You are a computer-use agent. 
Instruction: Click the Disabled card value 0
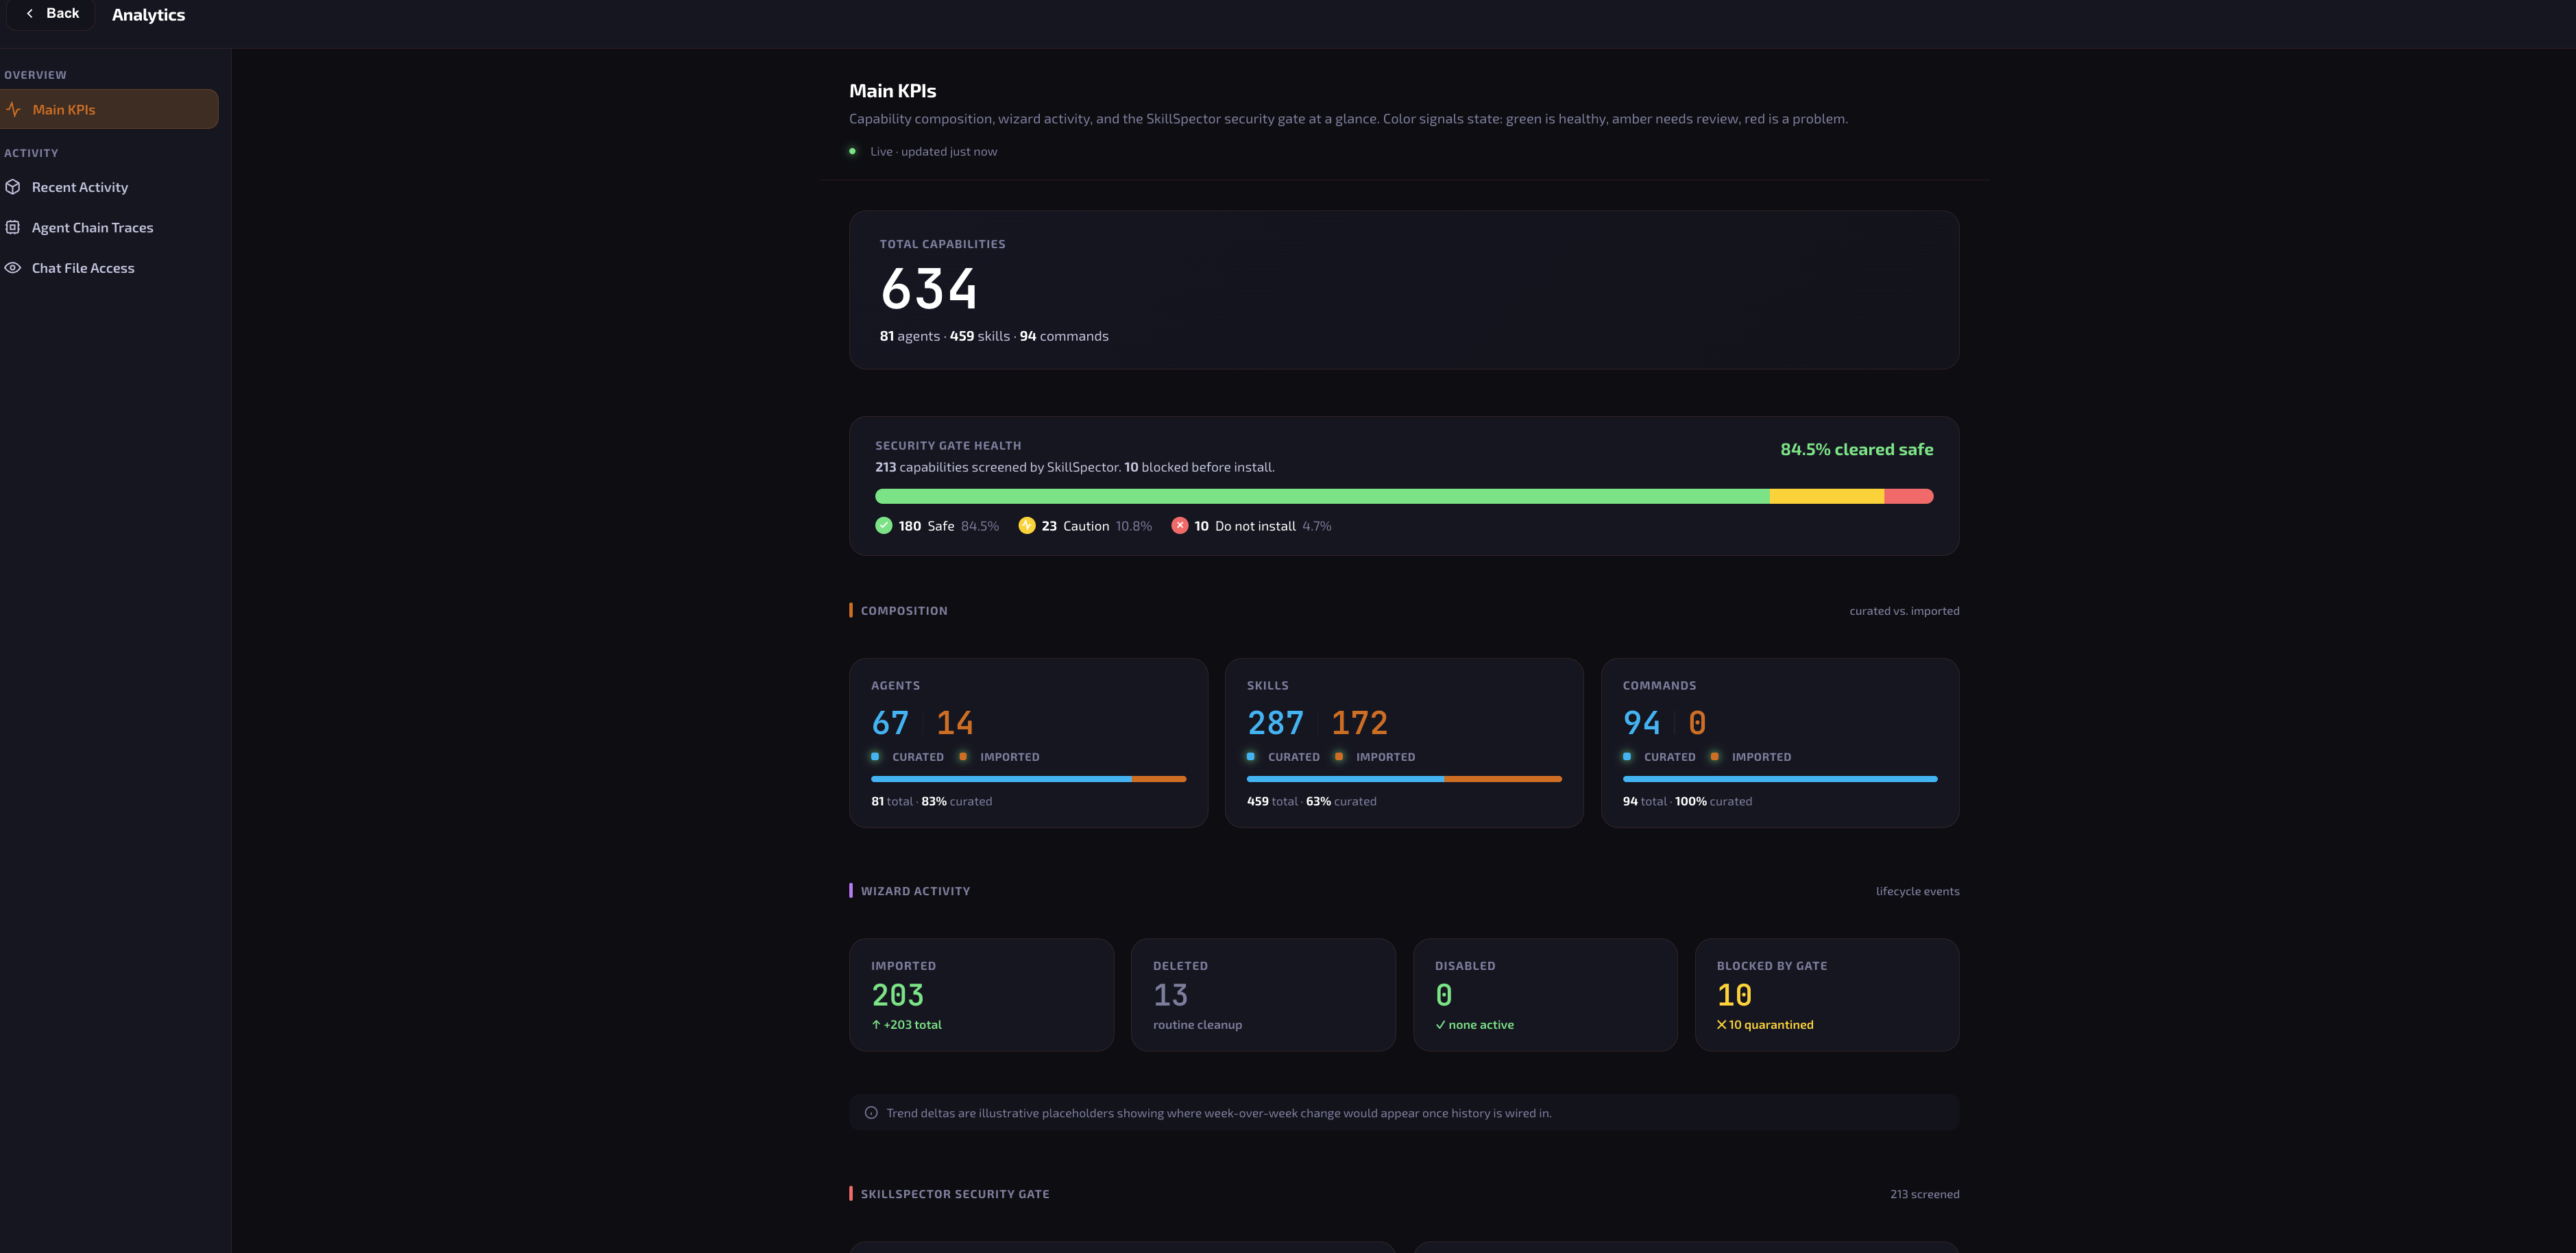click(1443, 996)
